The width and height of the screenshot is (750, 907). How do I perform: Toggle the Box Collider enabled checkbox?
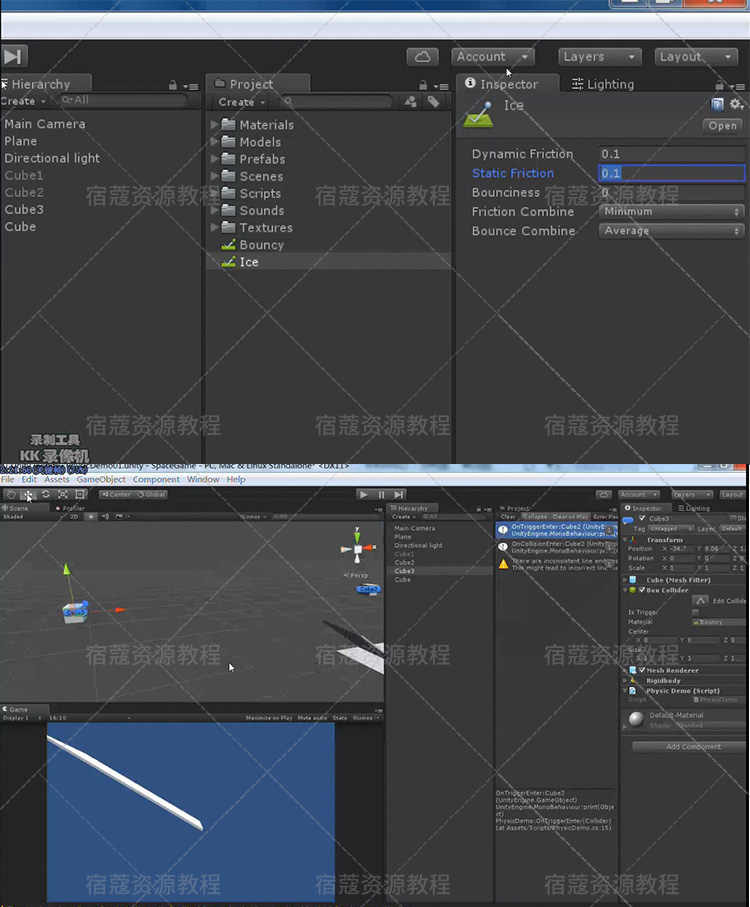642,590
